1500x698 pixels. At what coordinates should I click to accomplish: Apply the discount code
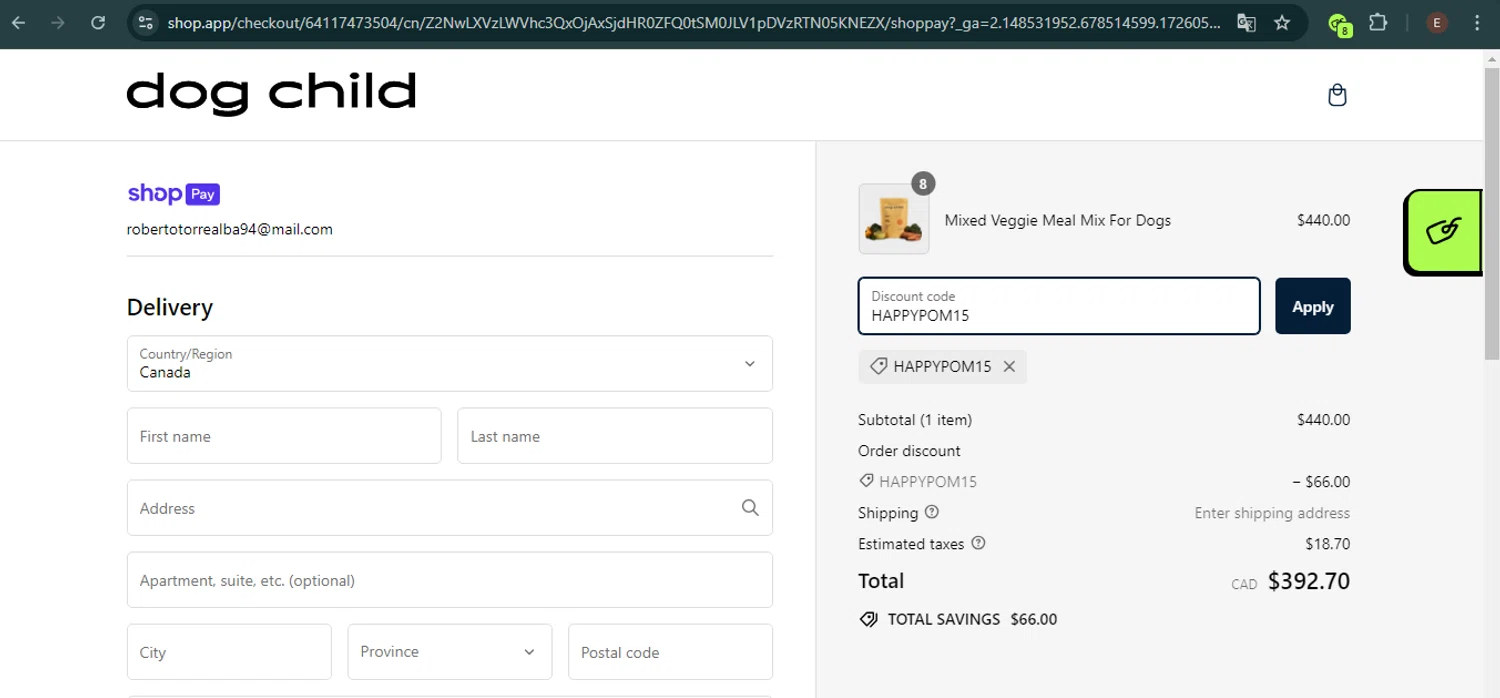[1312, 306]
